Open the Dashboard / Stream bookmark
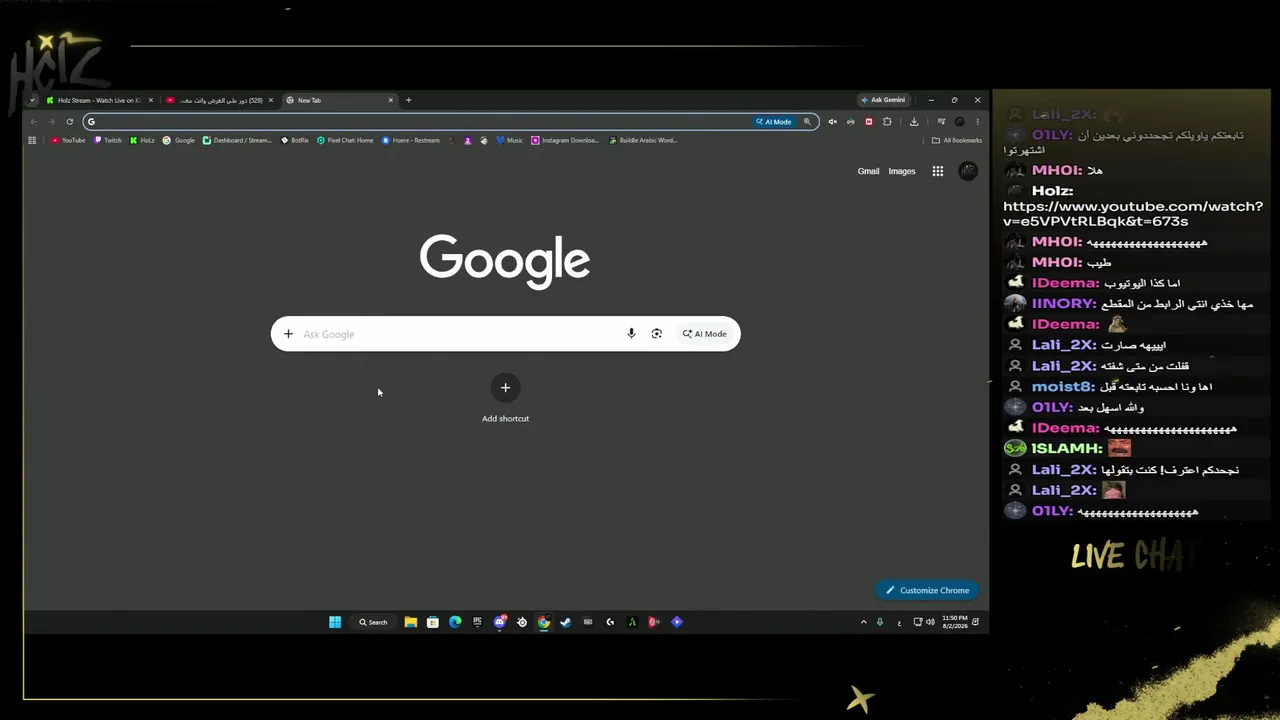 [237, 140]
